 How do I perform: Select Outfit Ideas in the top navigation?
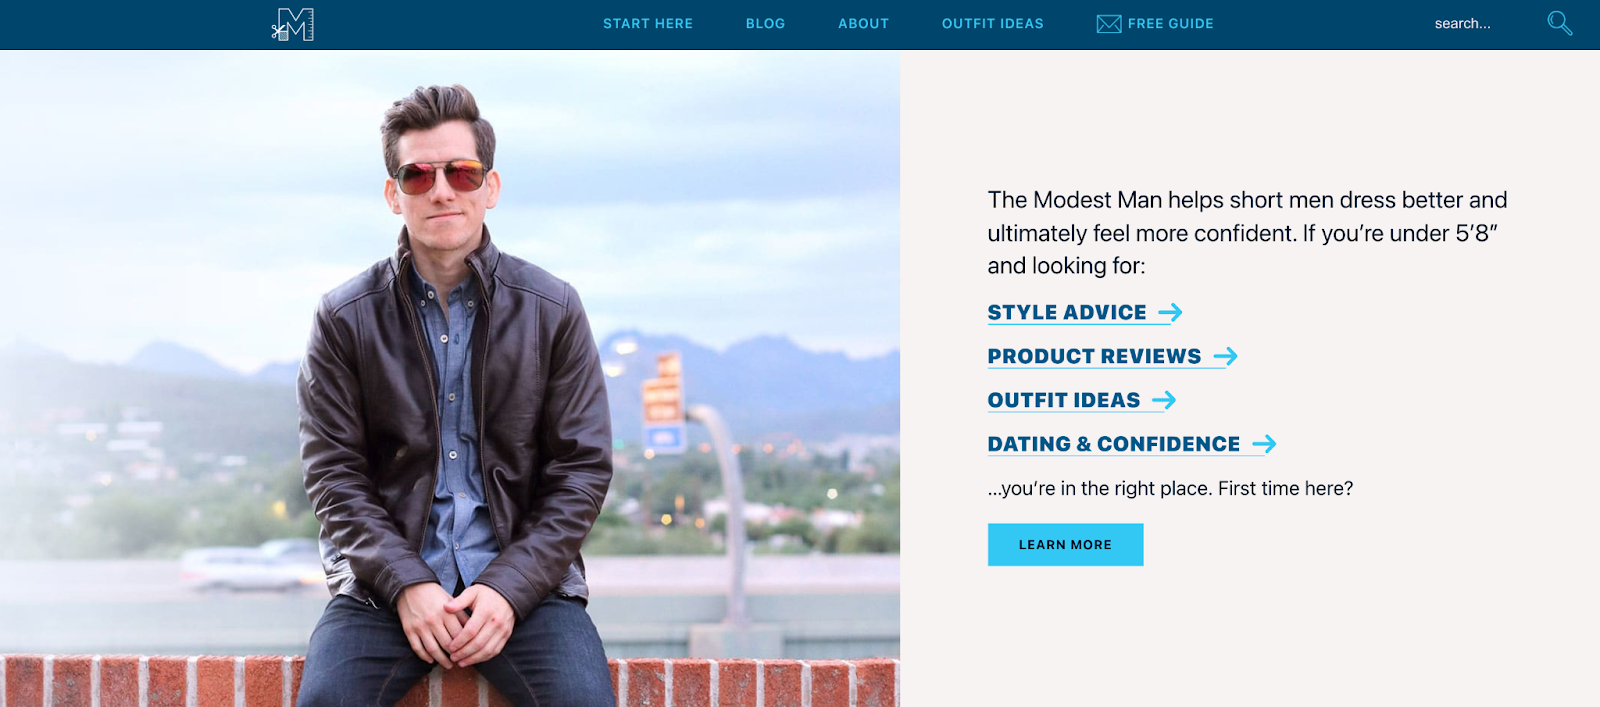992,24
